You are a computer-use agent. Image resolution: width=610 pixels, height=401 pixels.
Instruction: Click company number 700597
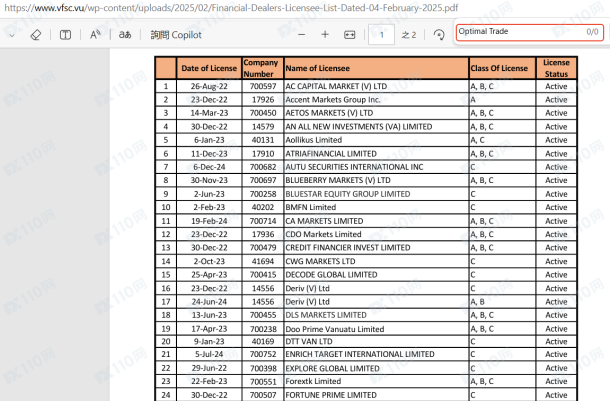(263, 86)
